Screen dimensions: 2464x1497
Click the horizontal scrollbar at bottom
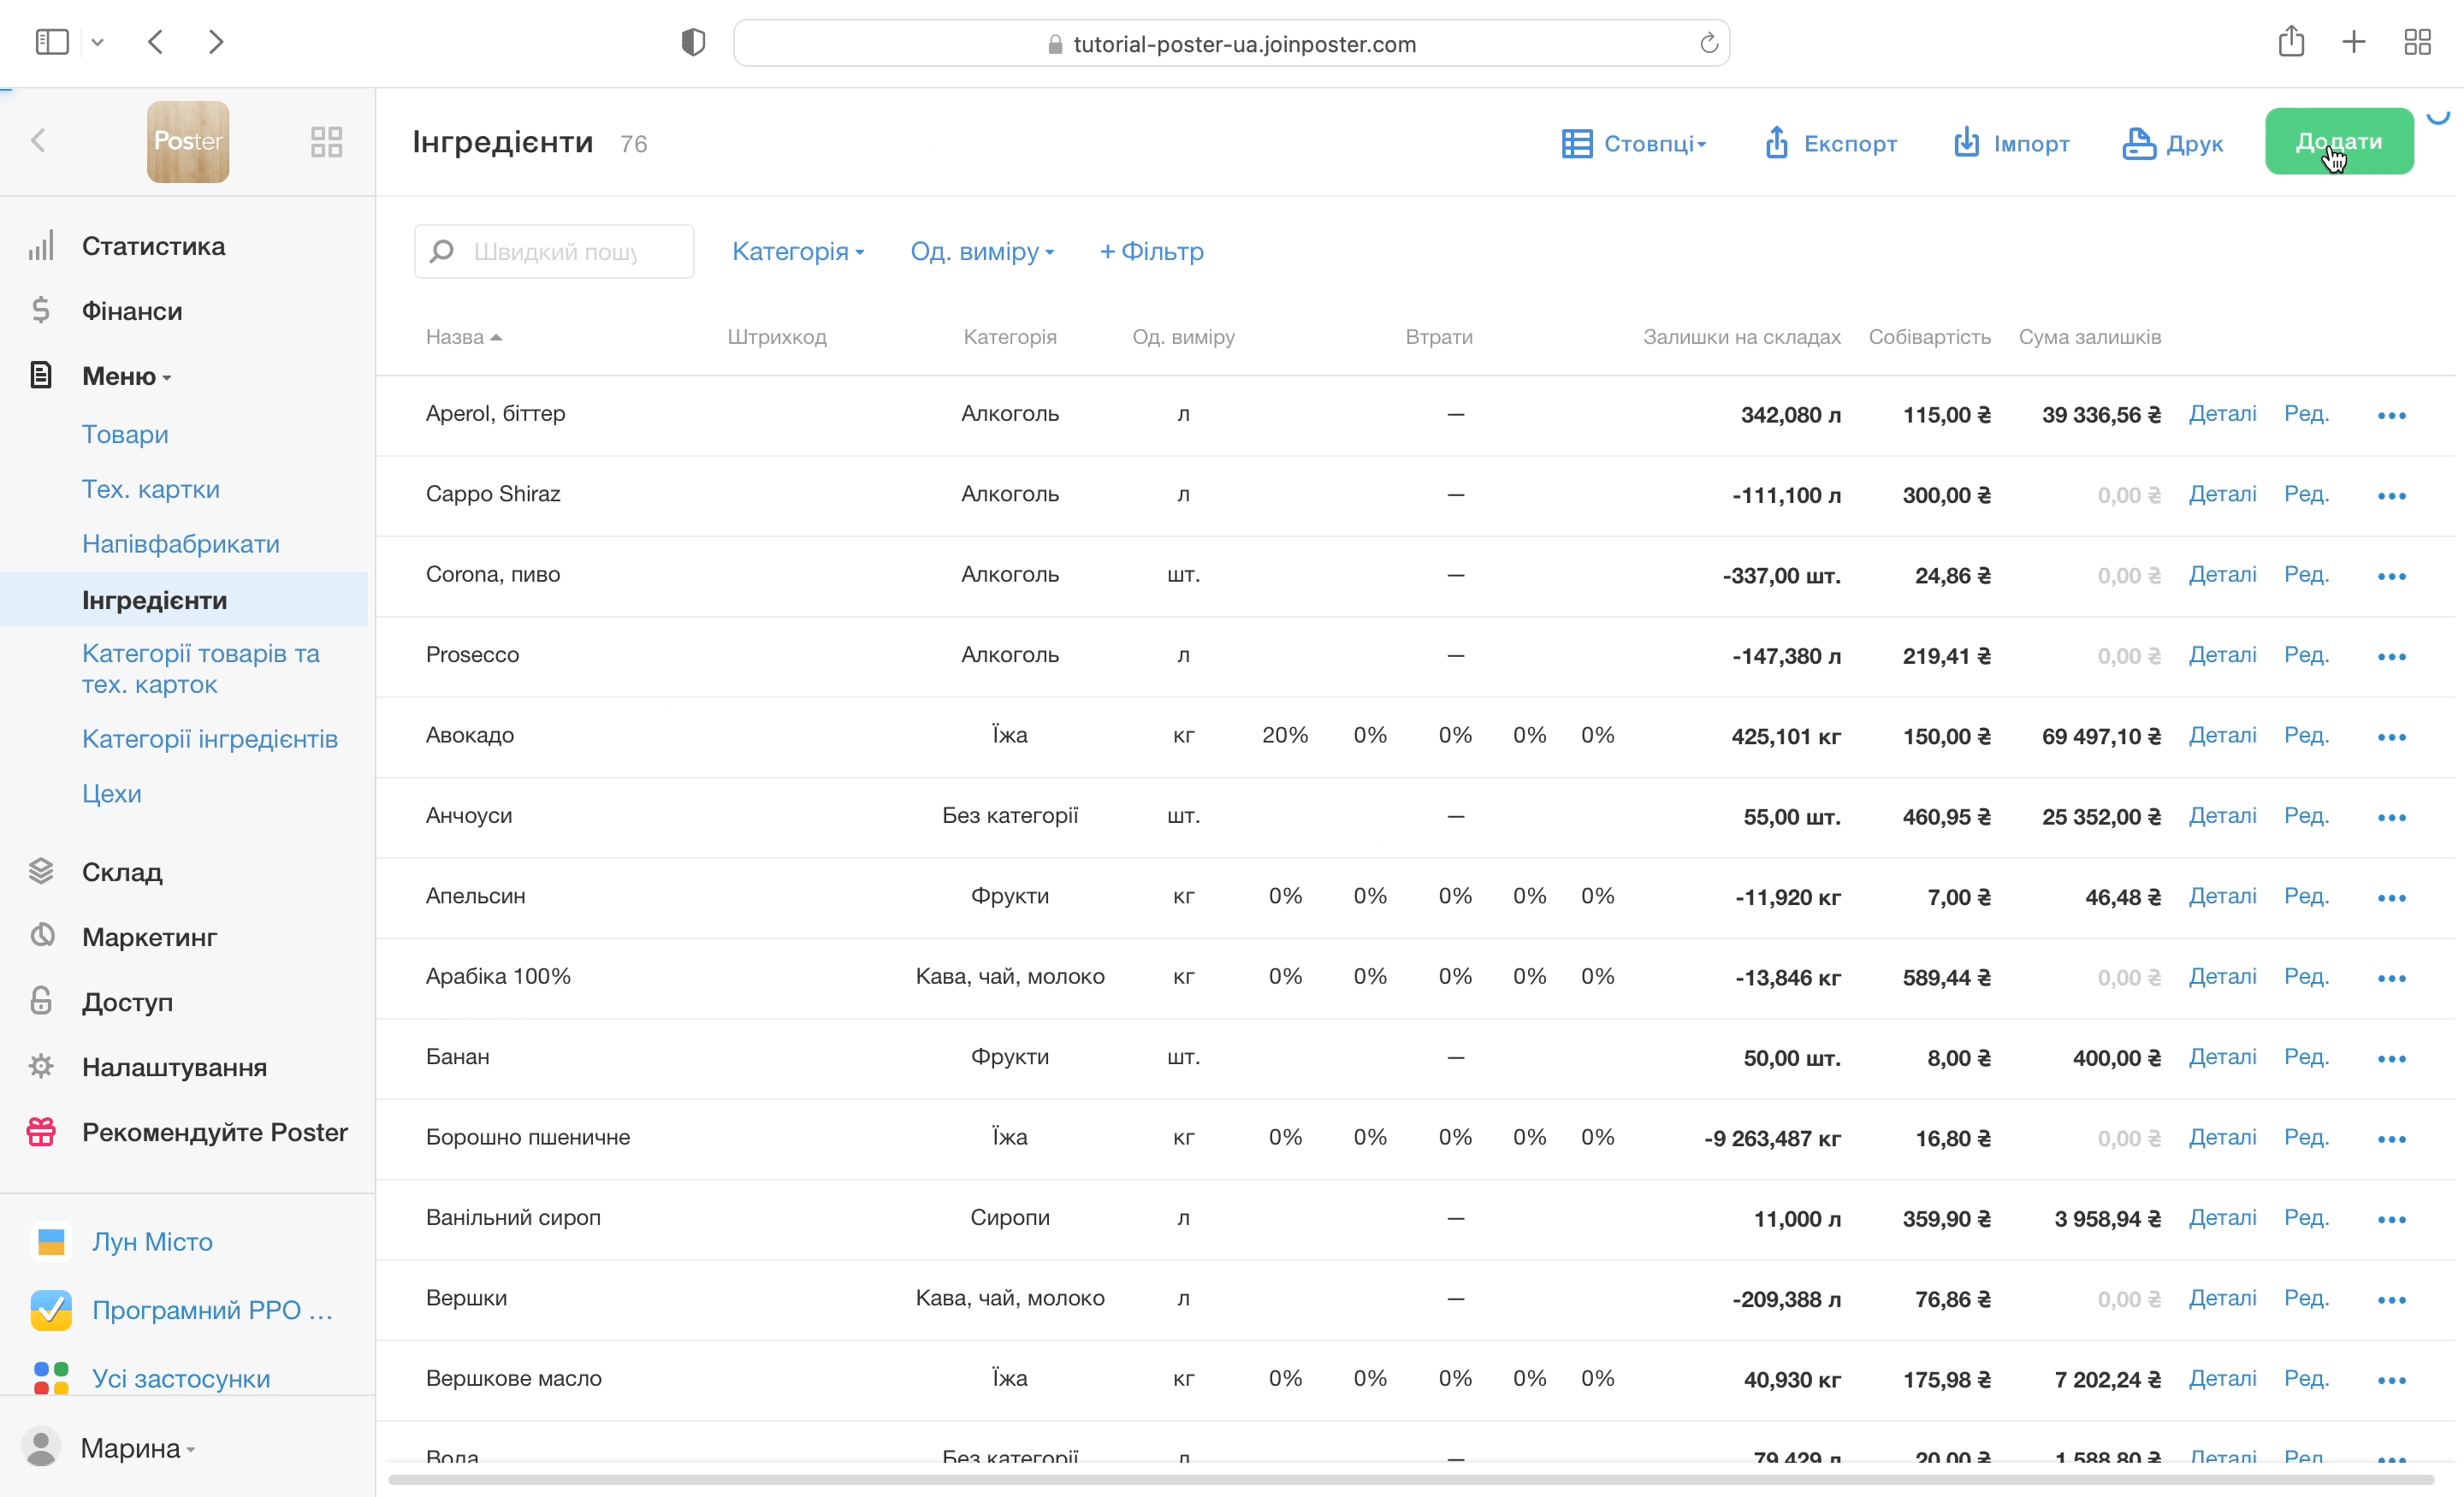(x=1410, y=1479)
